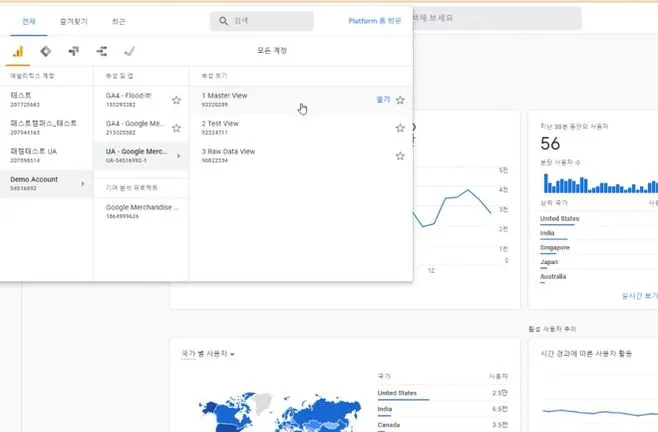Open the 국가 별 사용자 dropdown
Image resolution: width=658 pixels, height=432 pixels.
tap(208, 354)
